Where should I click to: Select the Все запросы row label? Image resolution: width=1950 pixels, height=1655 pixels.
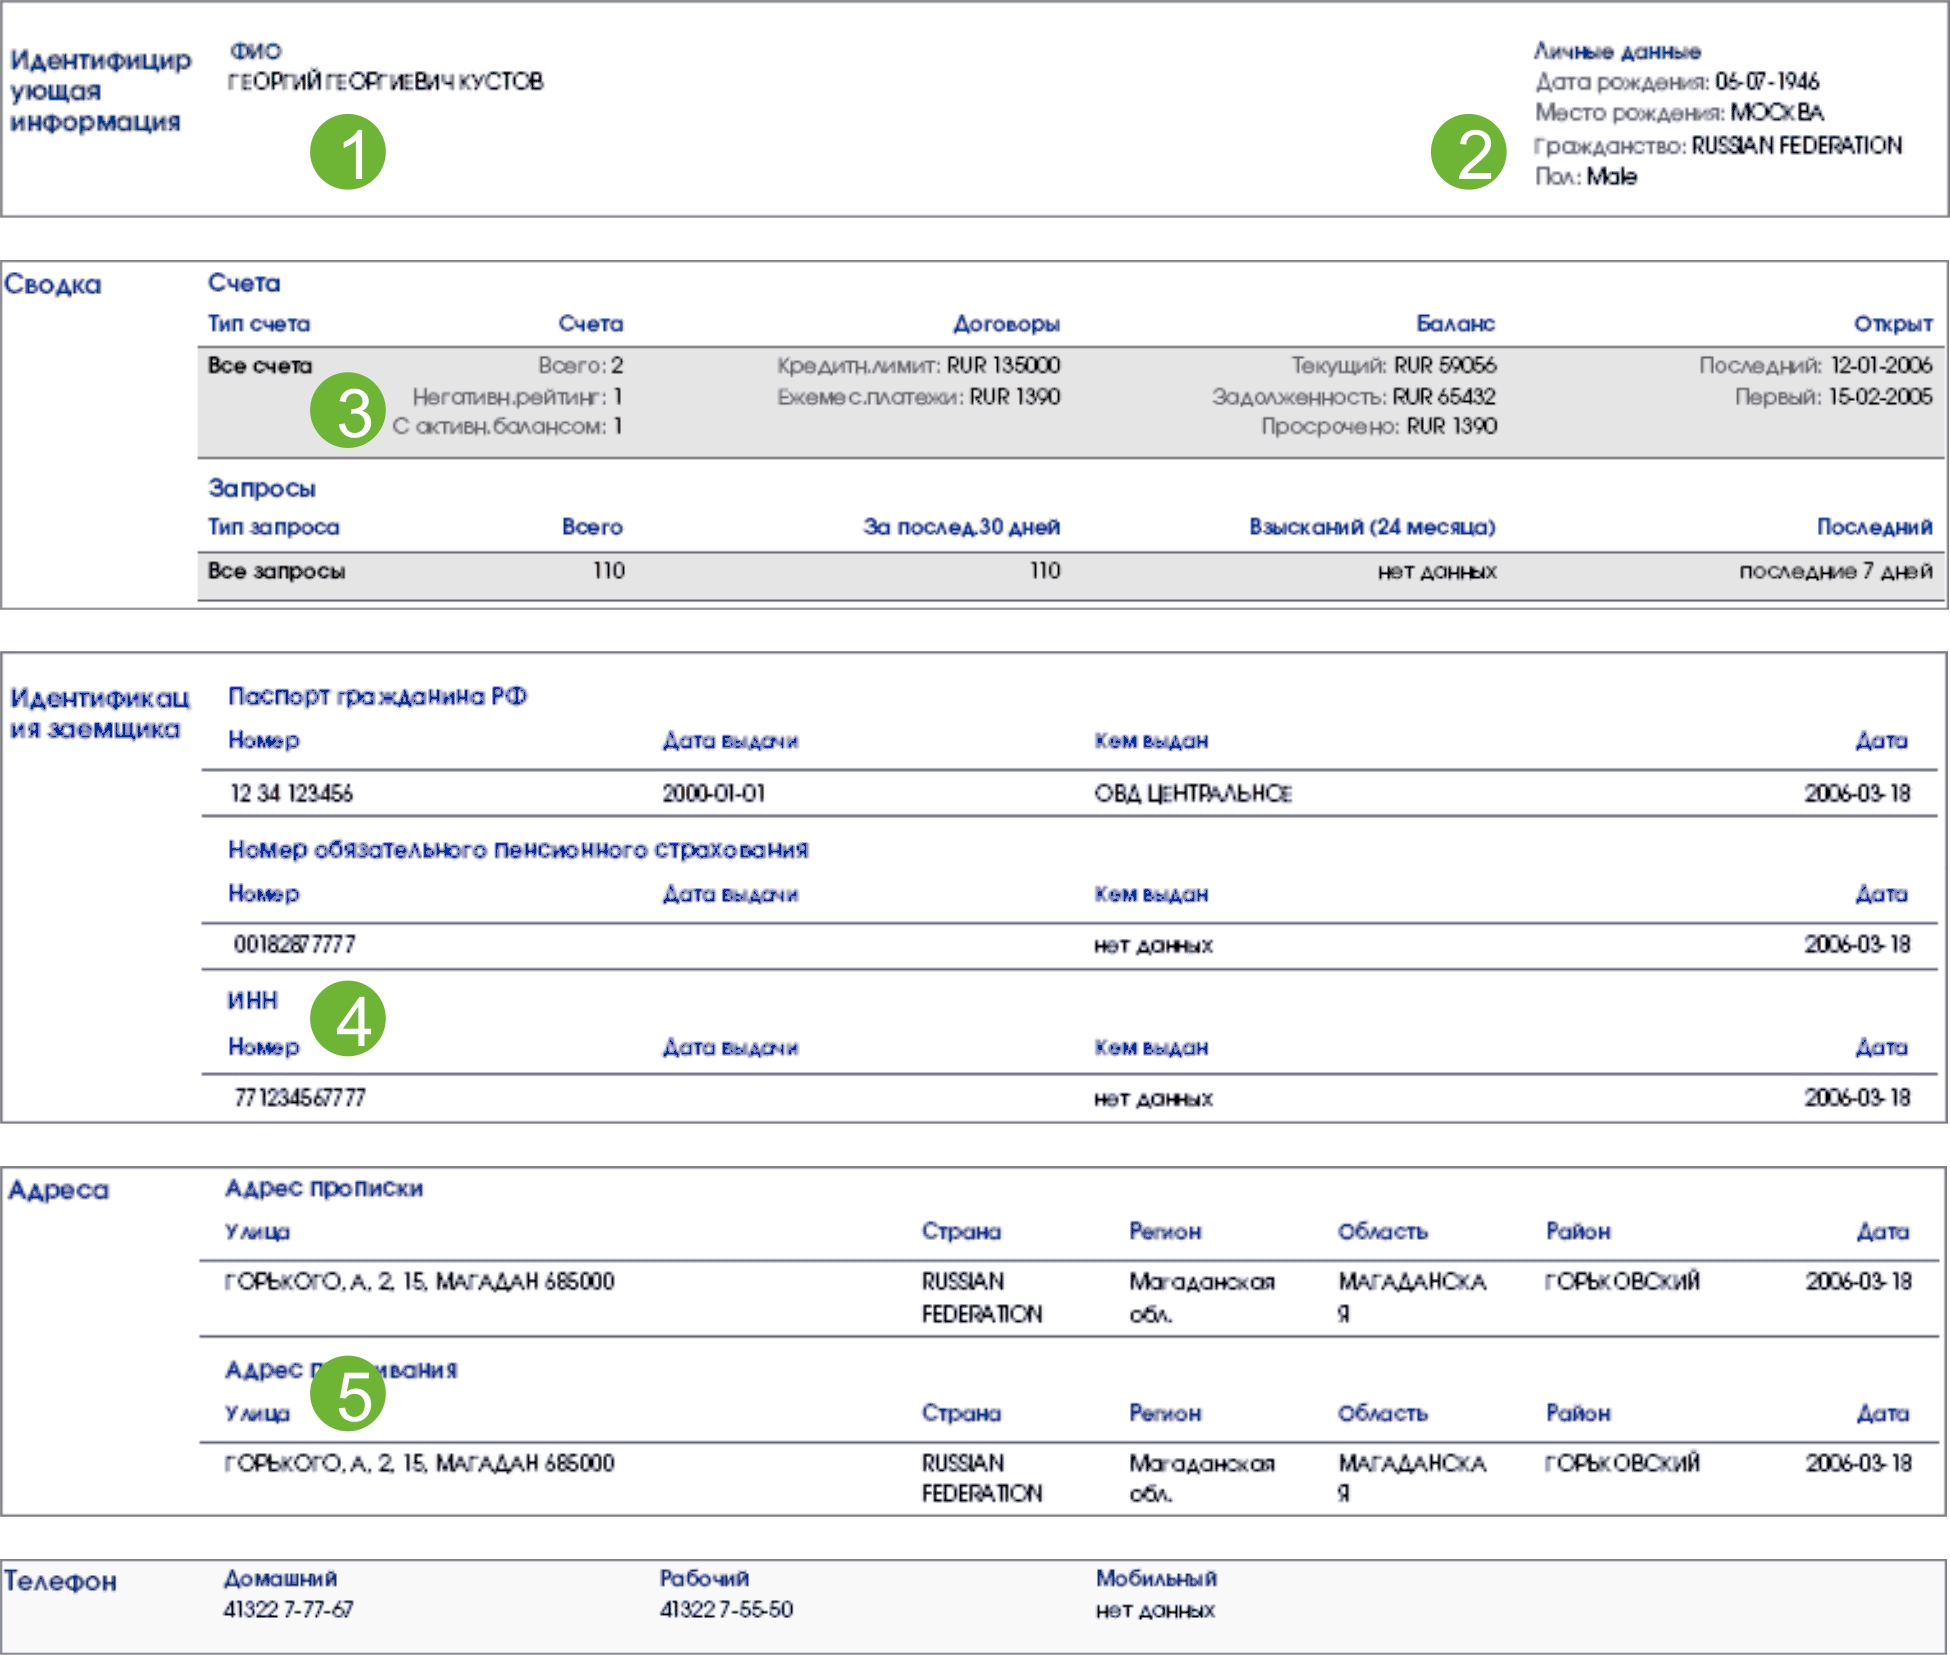[276, 571]
